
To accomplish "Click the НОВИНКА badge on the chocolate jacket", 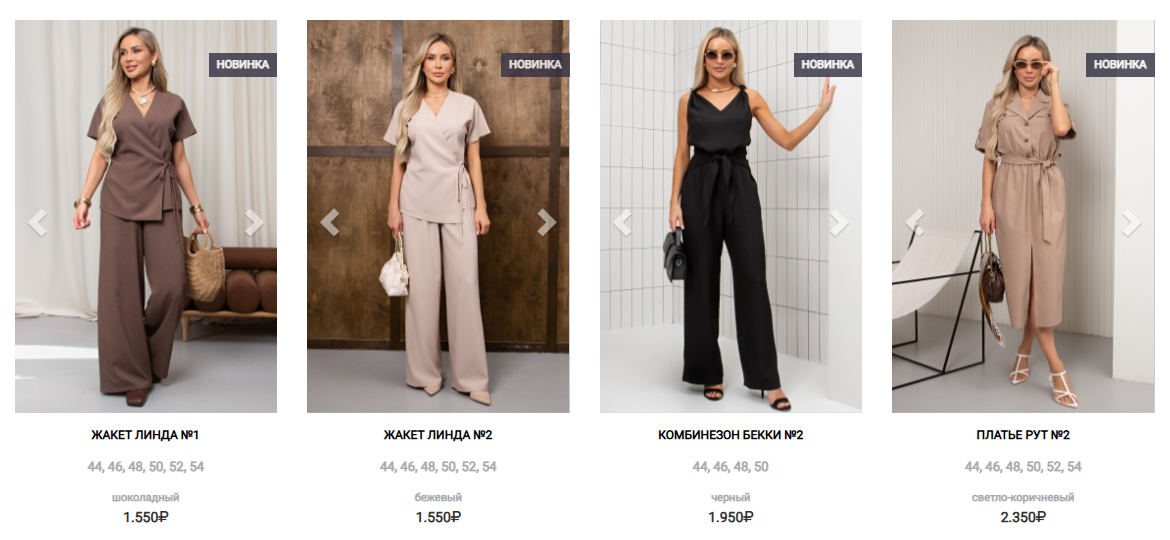I will [243, 65].
